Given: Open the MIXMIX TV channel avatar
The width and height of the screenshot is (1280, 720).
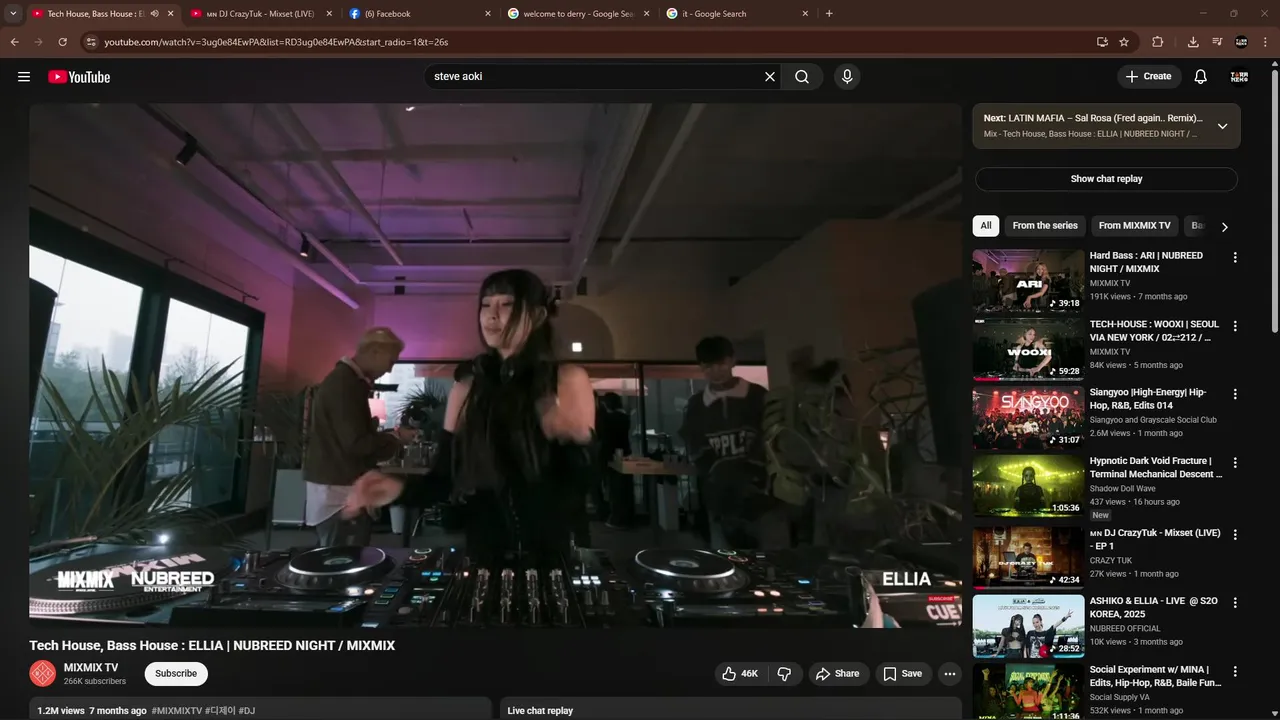Looking at the screenshot, I should click(x=42, y=673).
